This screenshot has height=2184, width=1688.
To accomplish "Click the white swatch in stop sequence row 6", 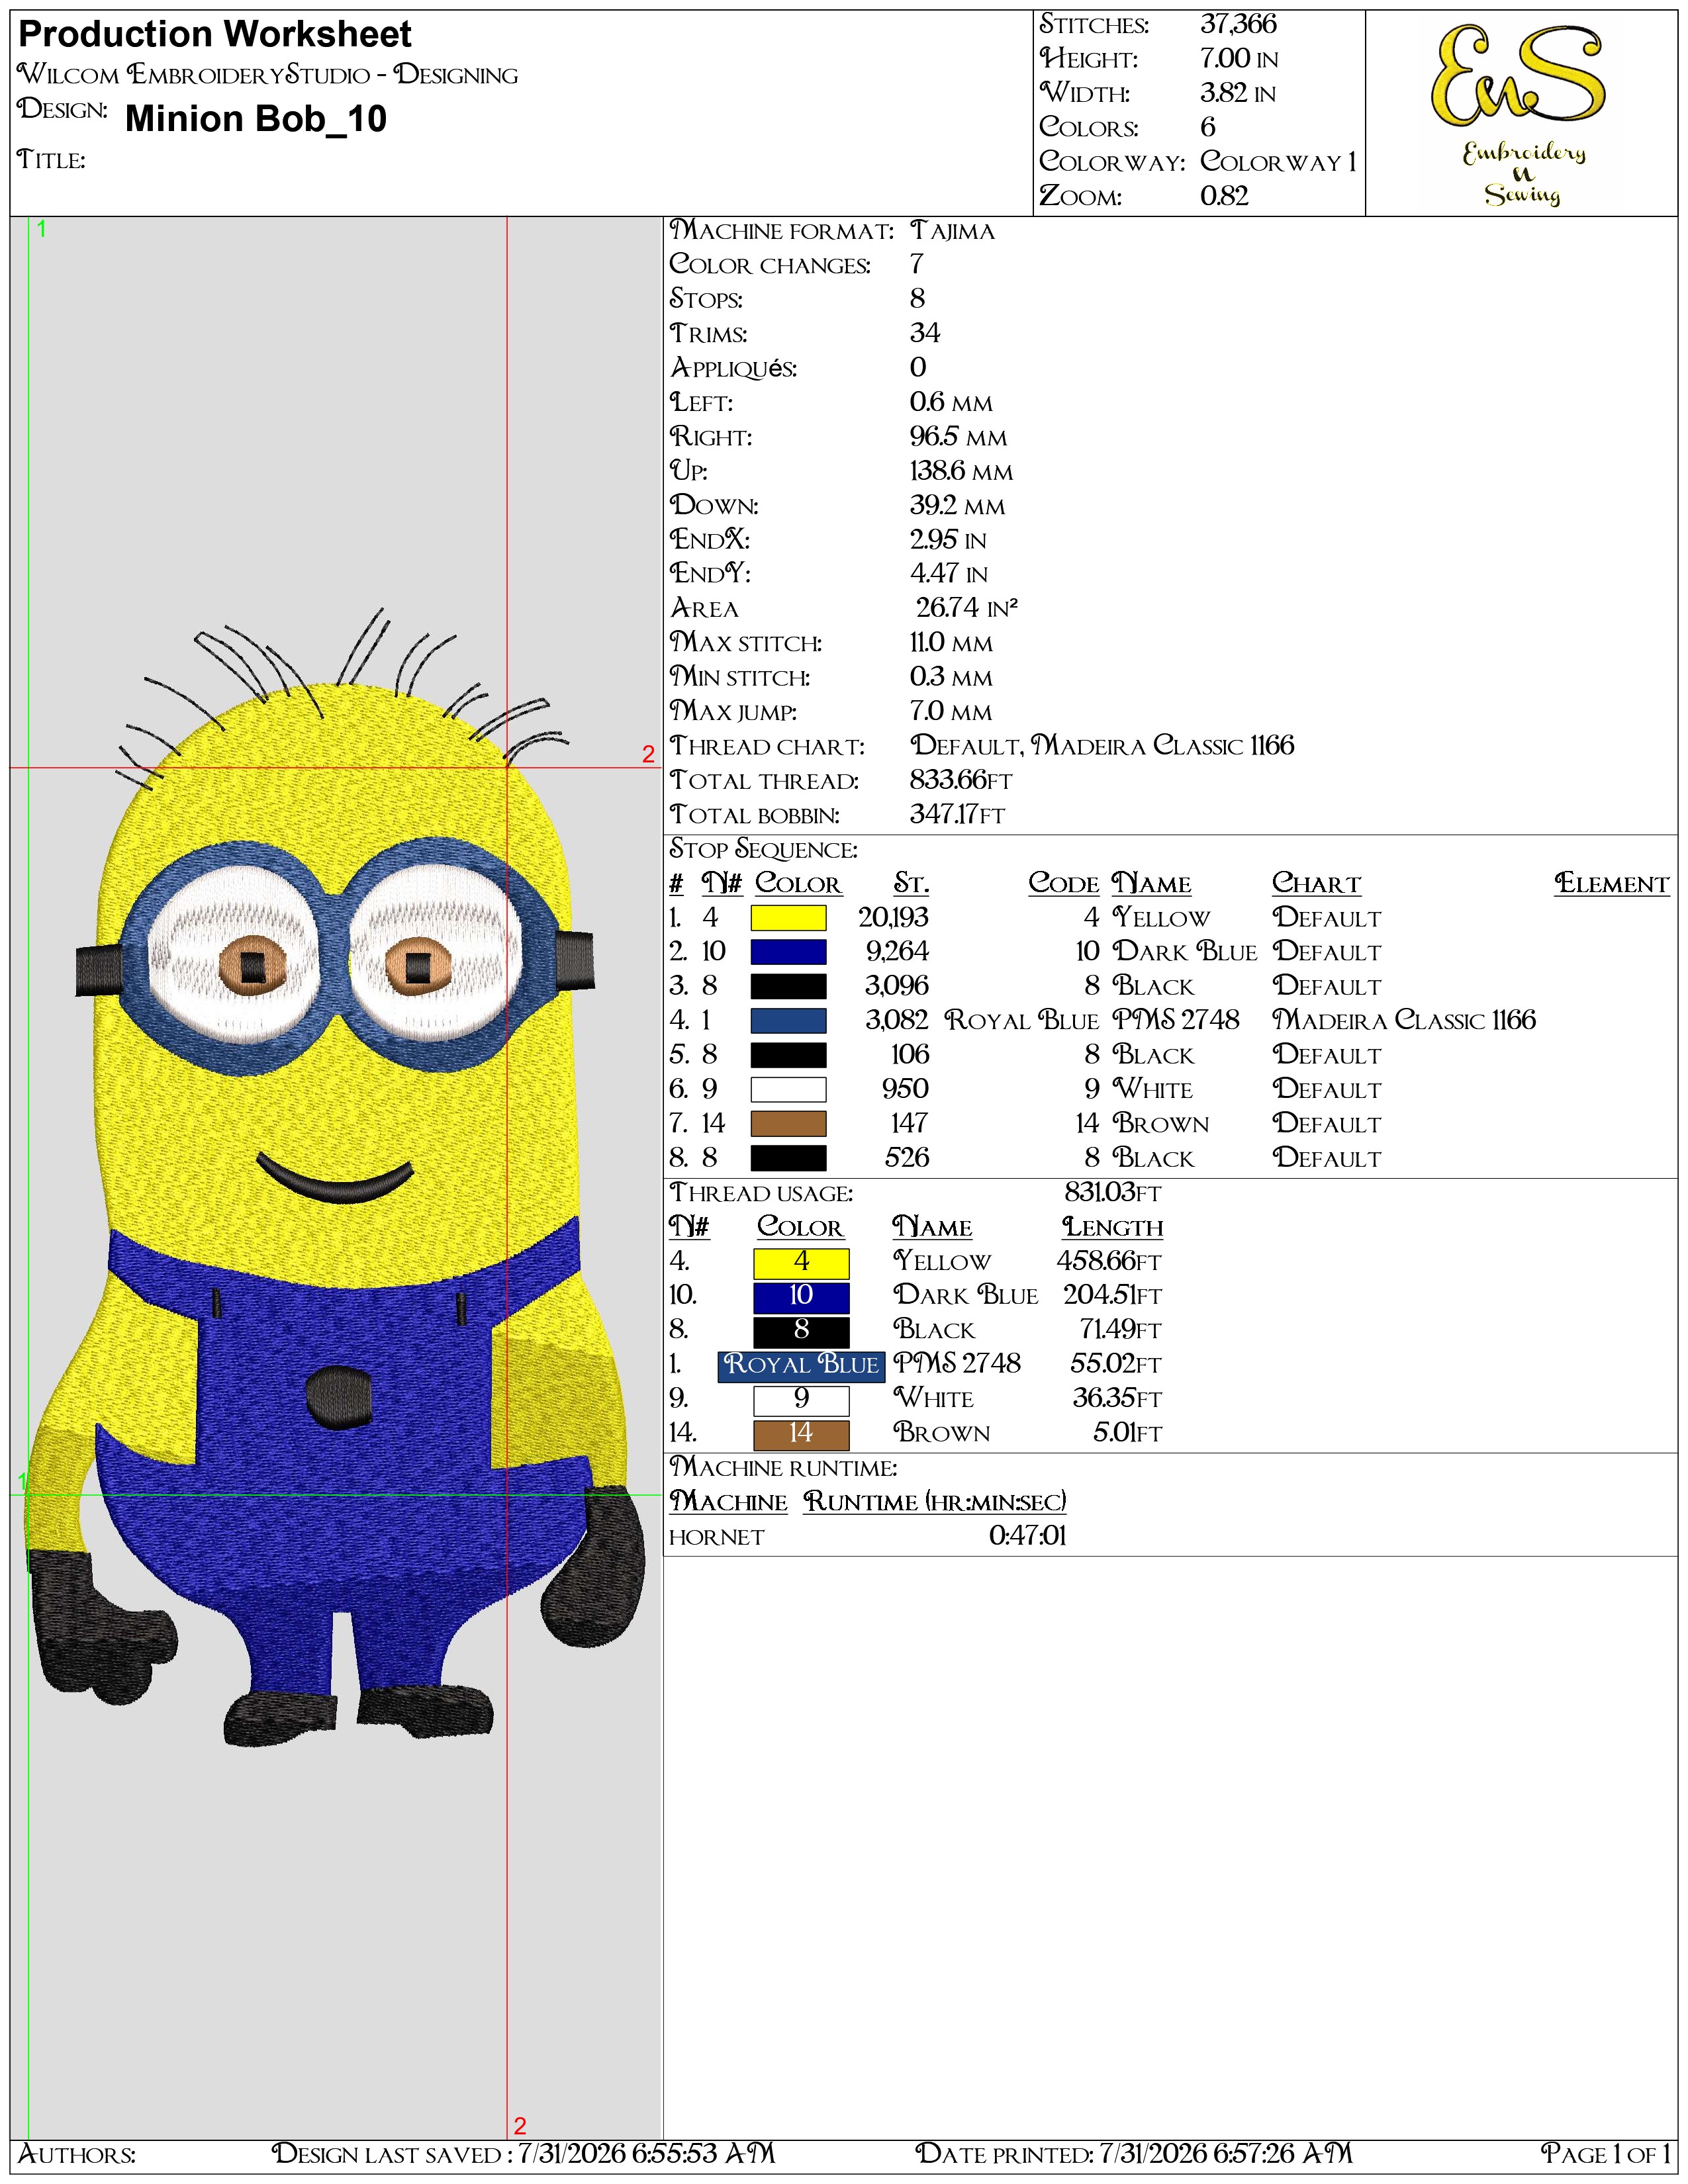I will pos(788,1090).
